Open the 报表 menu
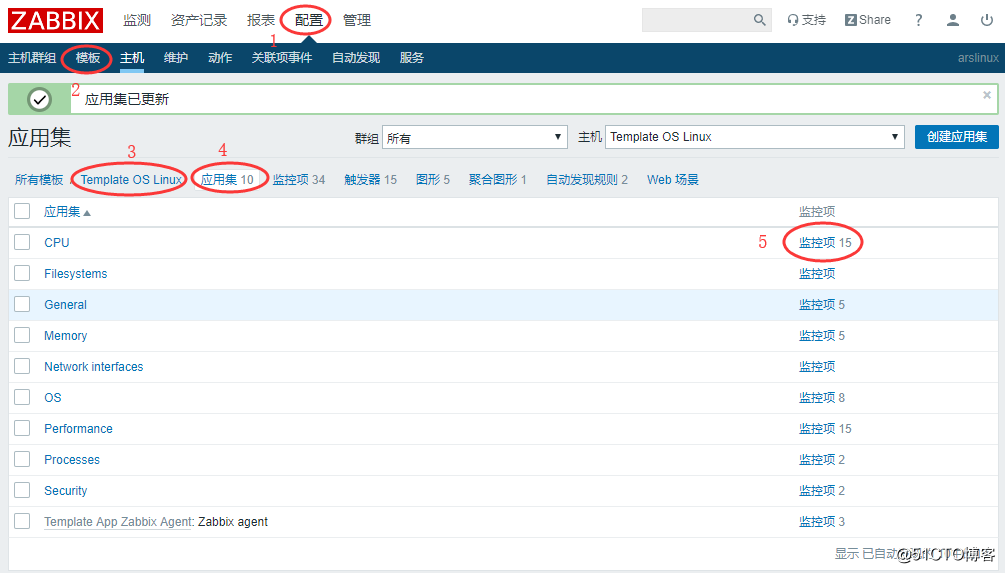This screenshot has height=573, width=1005. click(260, 21)
